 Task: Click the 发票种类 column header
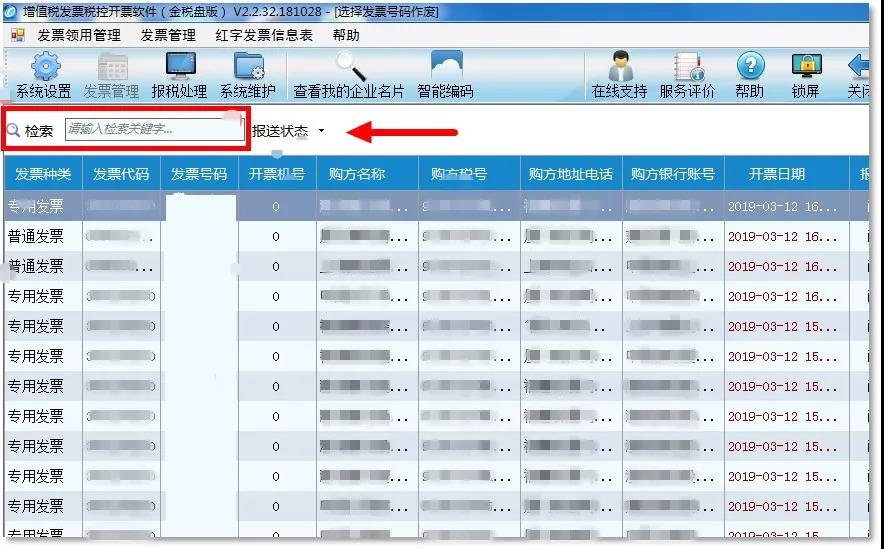pyautogui.click(x=43, y=174)
